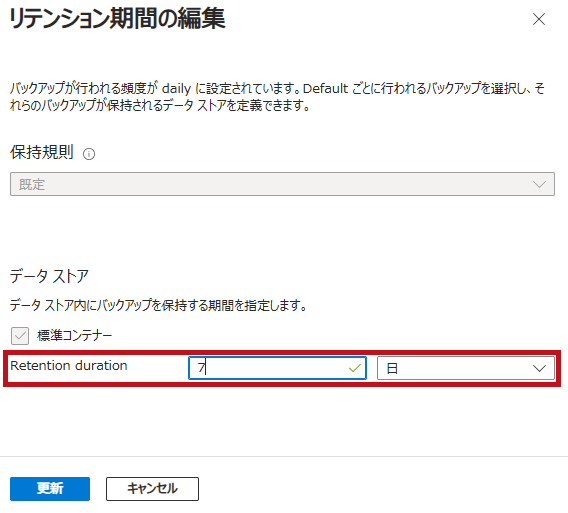
Task: Click the 更新 button
Action: pyautogui.click(x=50, y=489)
